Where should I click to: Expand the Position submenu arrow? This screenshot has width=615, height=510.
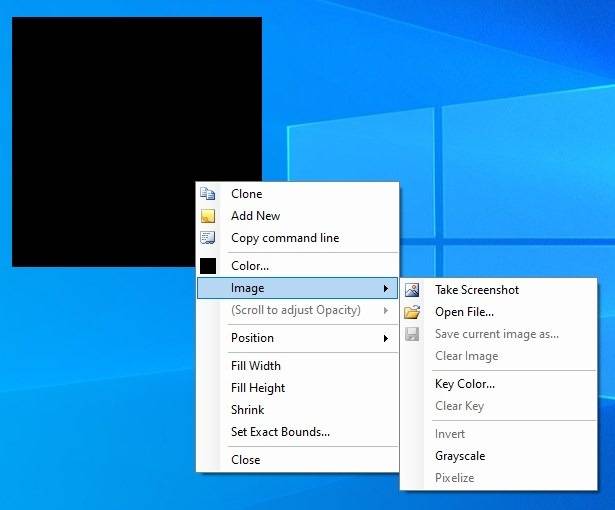pos(386,338)
